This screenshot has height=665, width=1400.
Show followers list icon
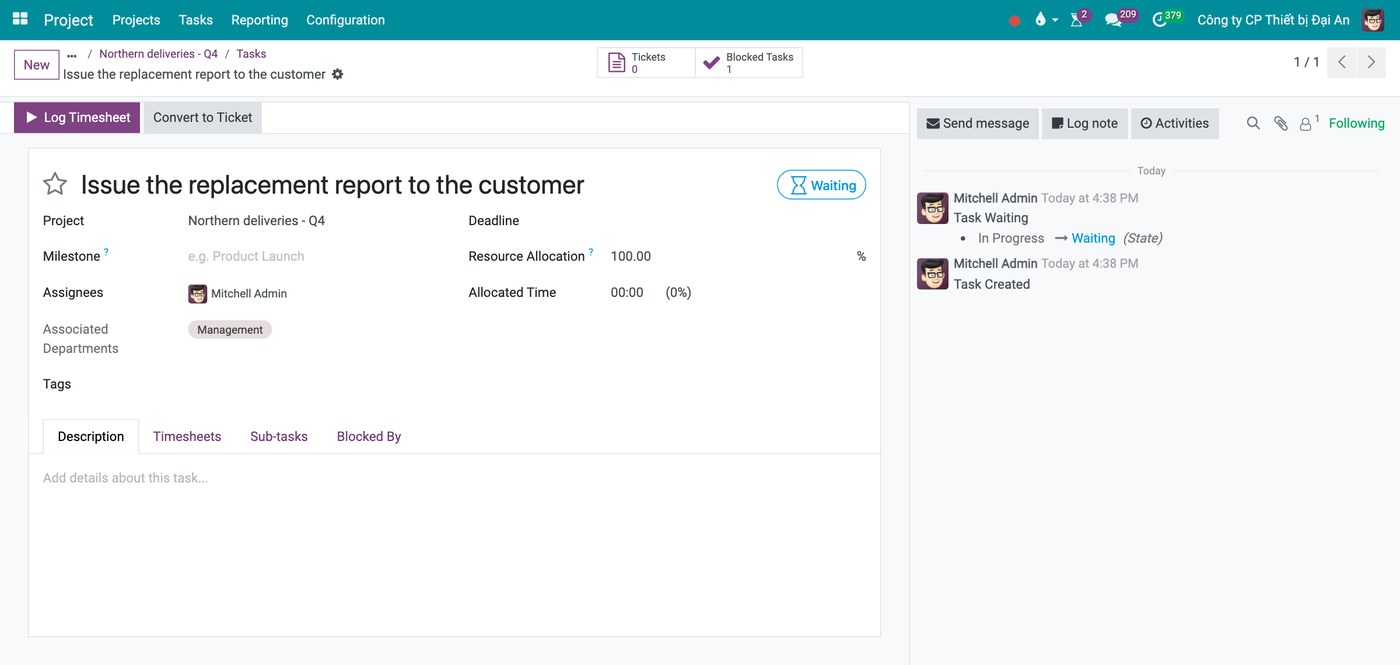click(1308, 123)
